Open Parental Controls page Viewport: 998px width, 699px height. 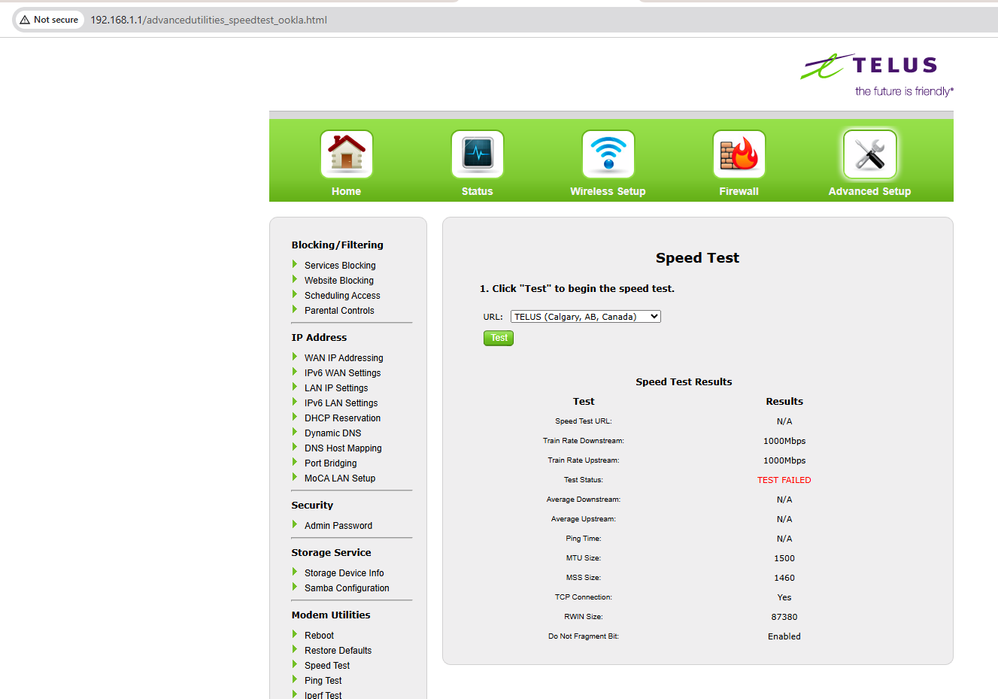[x=339, y=310]
